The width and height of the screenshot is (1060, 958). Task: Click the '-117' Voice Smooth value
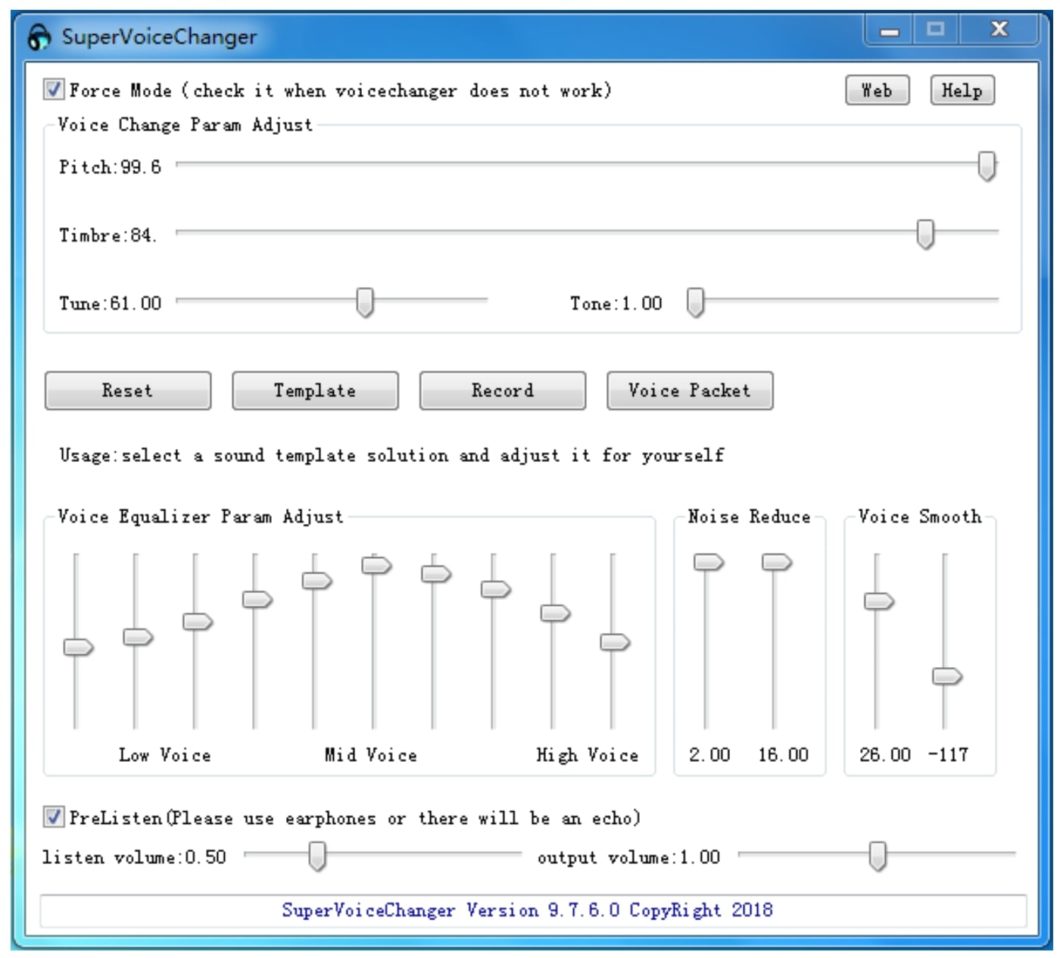(x=948, y=755)
